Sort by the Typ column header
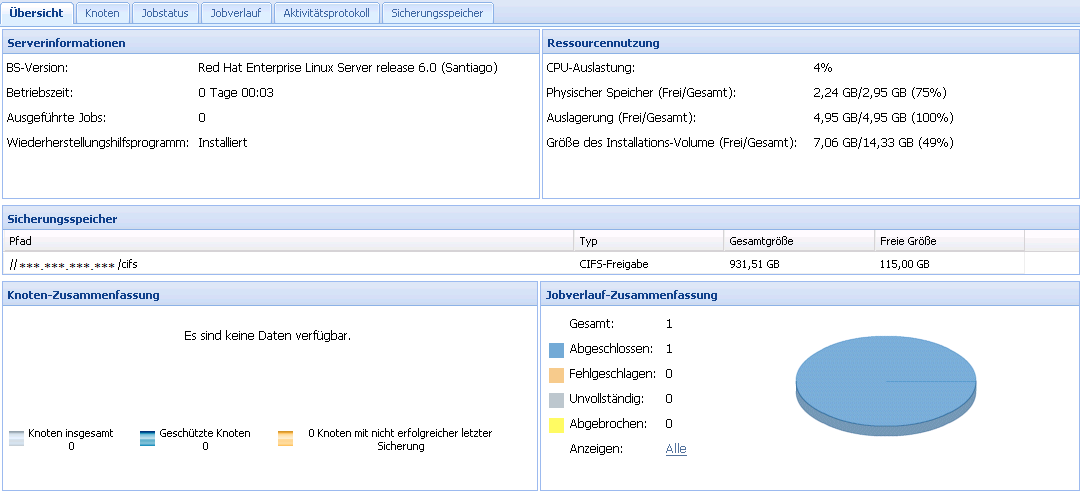The width and height of the screenshot is (1080, 497). [648, 241]
